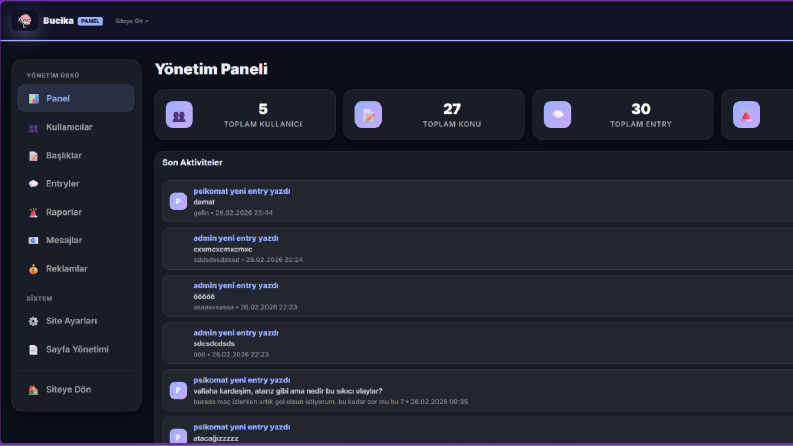Go to Reklamlar section

[76, 269]
